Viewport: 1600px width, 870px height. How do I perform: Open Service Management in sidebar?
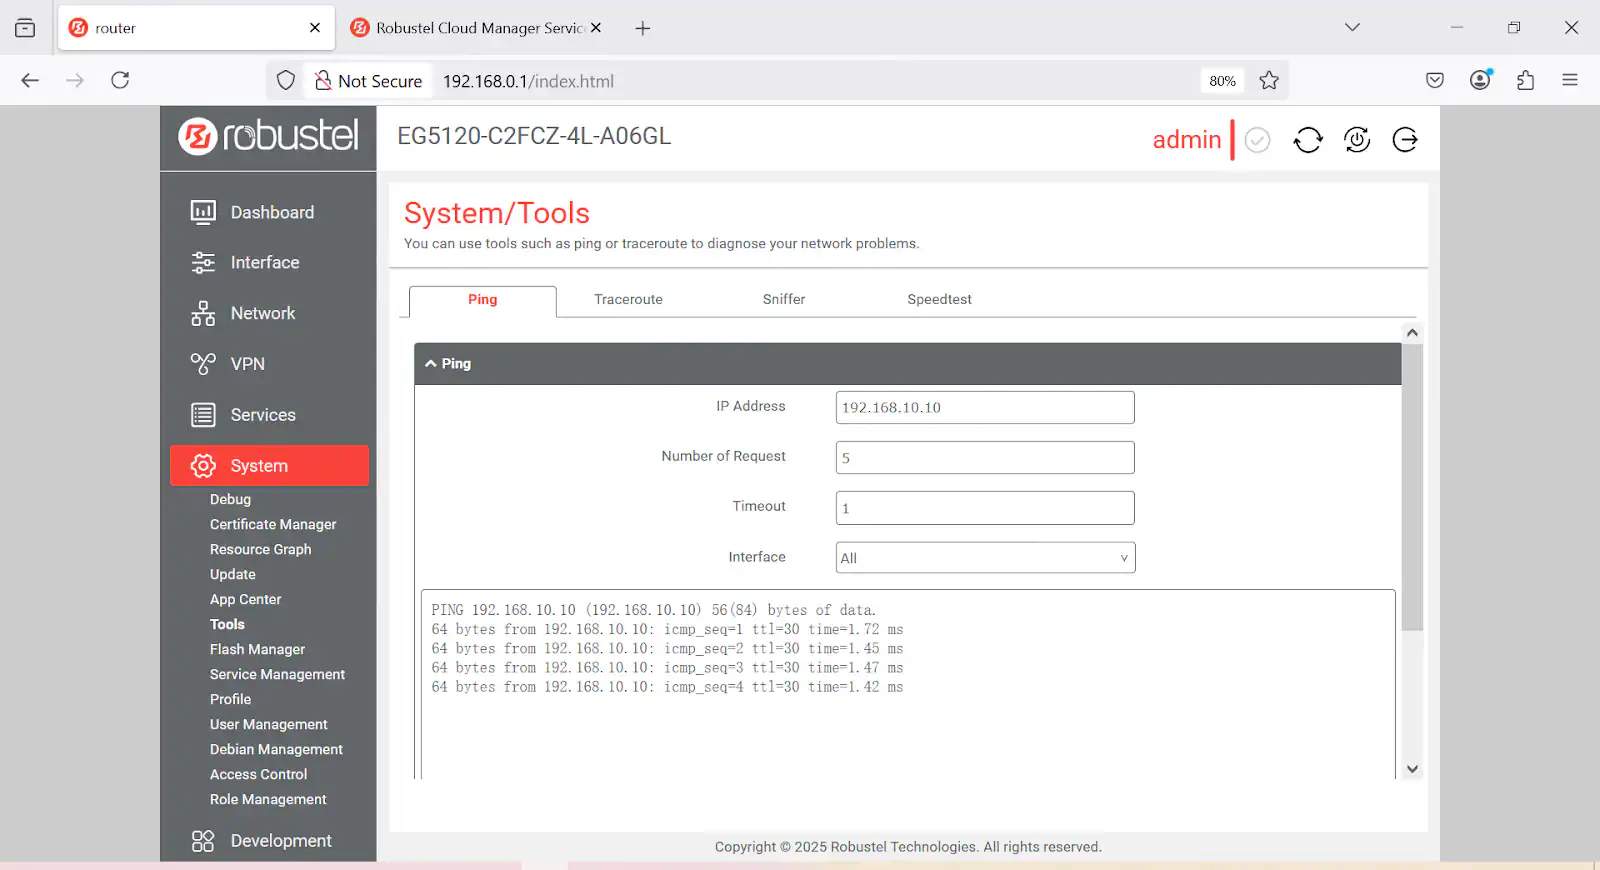point(277,674)
